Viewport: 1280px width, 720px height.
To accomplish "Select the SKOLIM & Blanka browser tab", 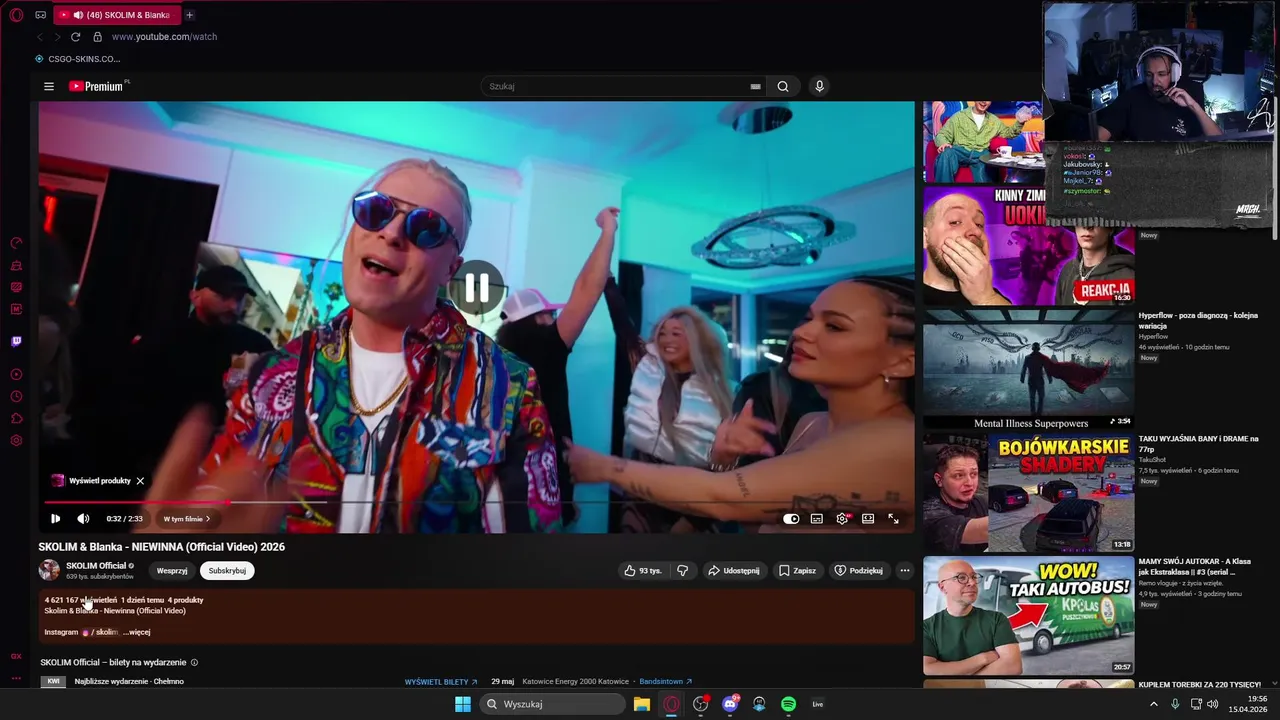I will pyautogui.click(x=118, y=15).
